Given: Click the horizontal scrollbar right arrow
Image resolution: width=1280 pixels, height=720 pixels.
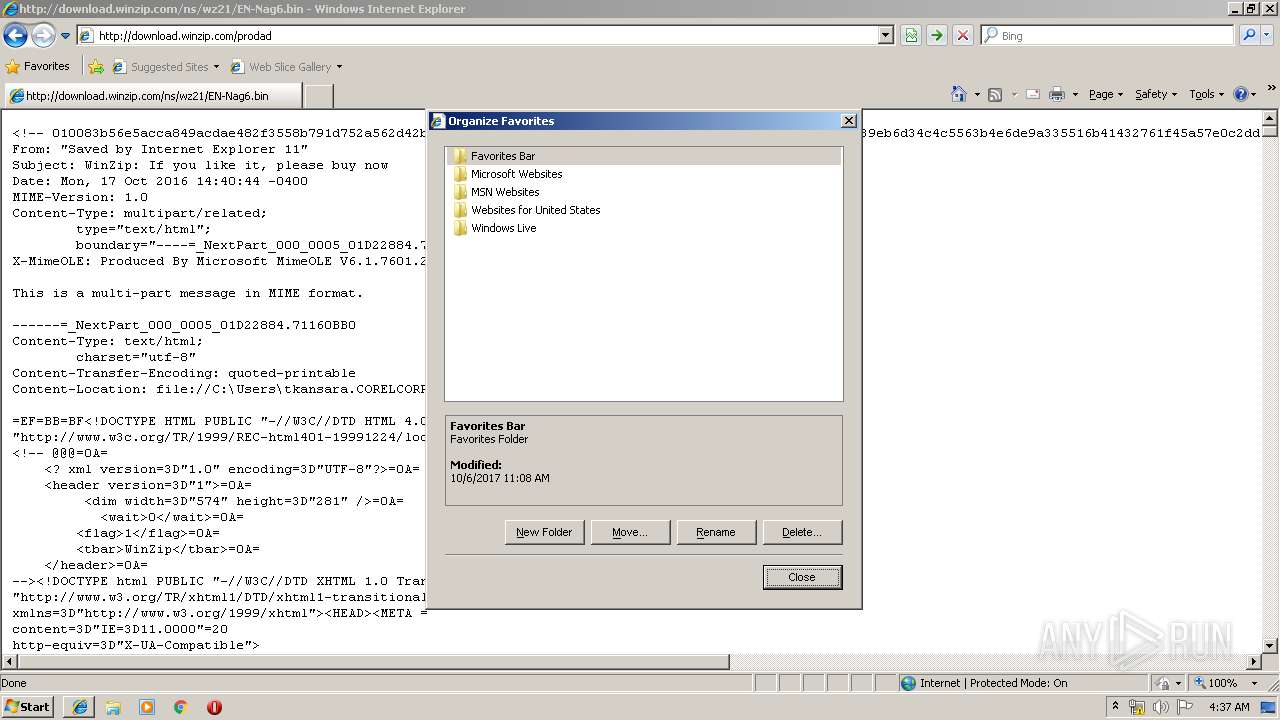Looking at the screenshot, I should [x=1254, y=662].
